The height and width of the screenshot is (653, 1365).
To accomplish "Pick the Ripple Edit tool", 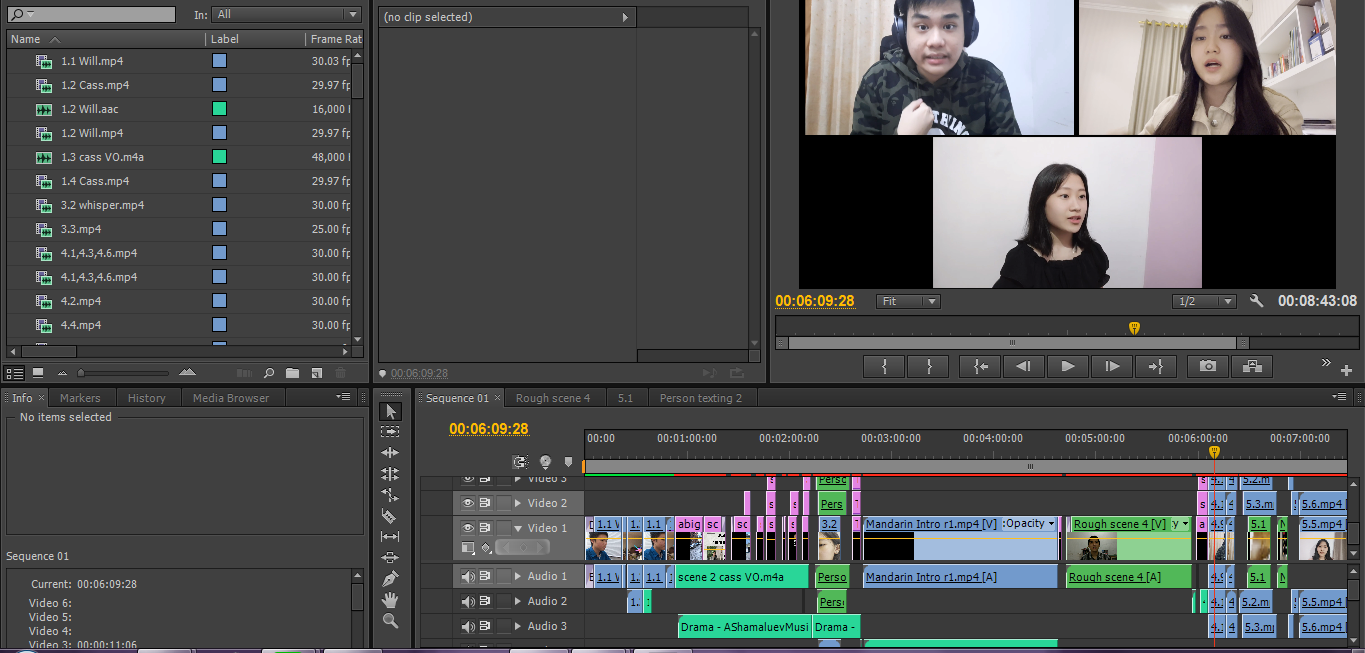I will pyautogui.click(x=390, y=453).
